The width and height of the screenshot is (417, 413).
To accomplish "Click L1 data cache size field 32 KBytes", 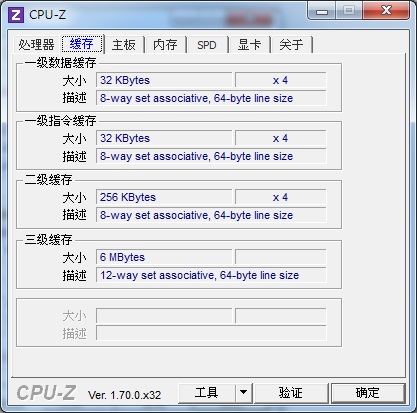I will (x=164, y=80).
